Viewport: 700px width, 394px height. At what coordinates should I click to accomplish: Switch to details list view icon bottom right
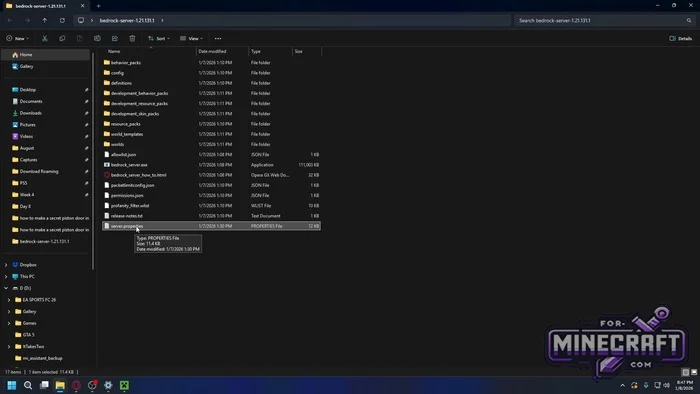[686, 372]
